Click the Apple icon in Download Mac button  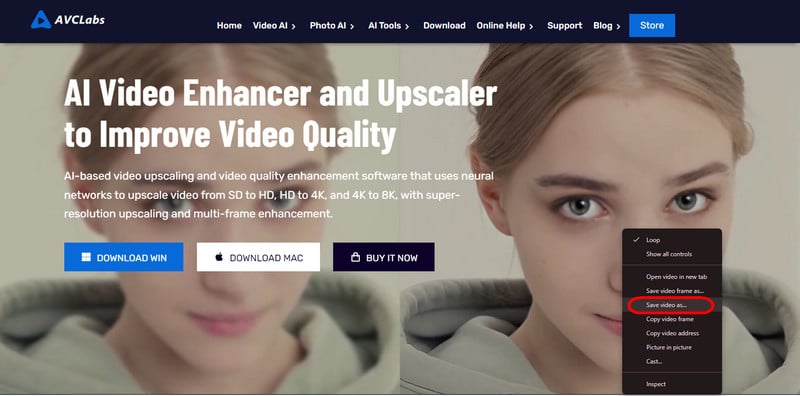(219, 257)
